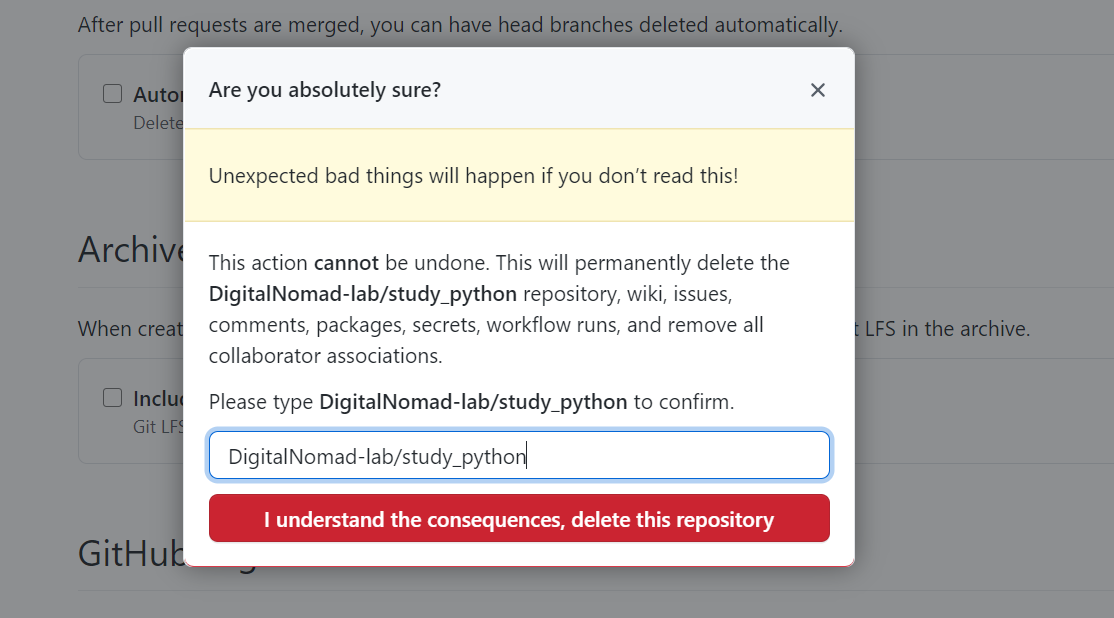This screenshot has width=1114, height=618.
Task: Close the confirmation dialog with the X
Action: coord(817,90)
